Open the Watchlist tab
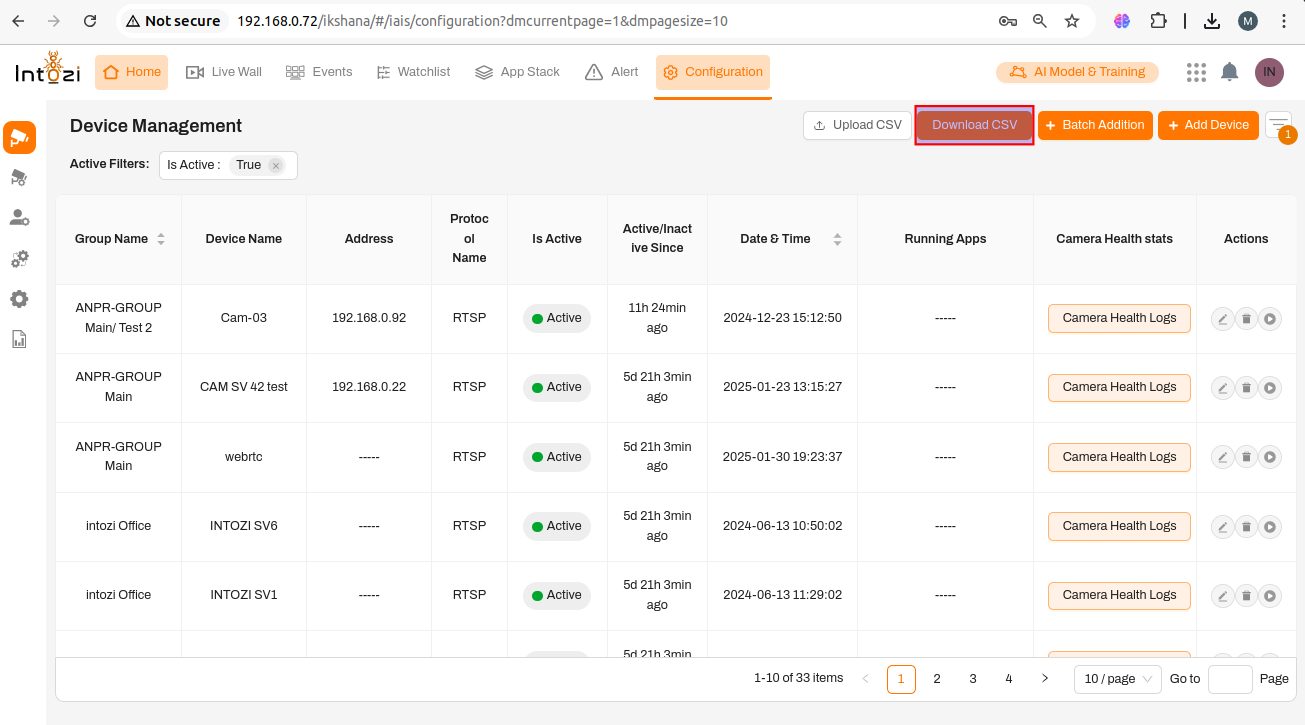Viewport: 1305px width, 725px height. pos(413,72)
